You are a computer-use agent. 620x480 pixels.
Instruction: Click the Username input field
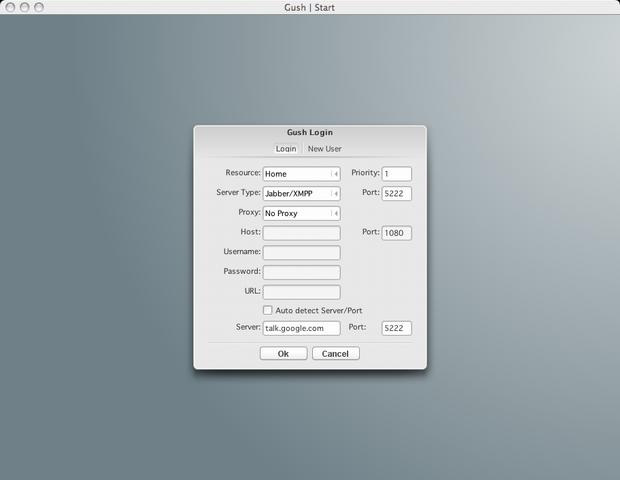pos(301,253)
